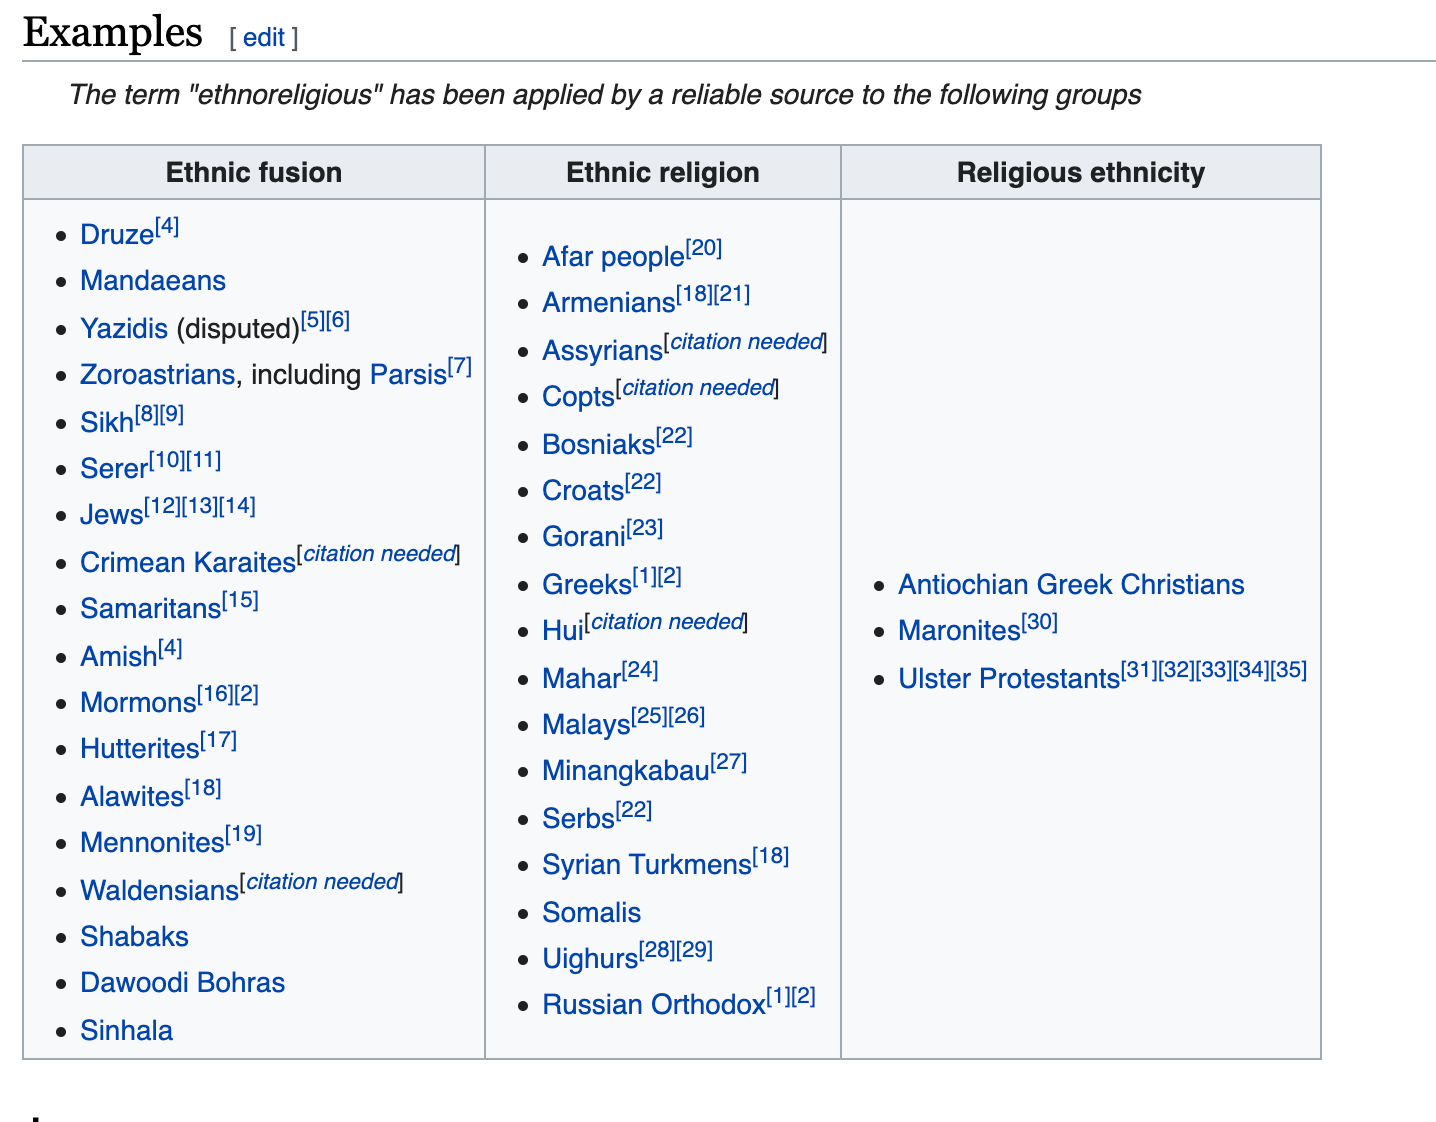Click the edit link beside Examples heading
Image resolution: width=1436 pixels, height=1122 pixels.
264,38
